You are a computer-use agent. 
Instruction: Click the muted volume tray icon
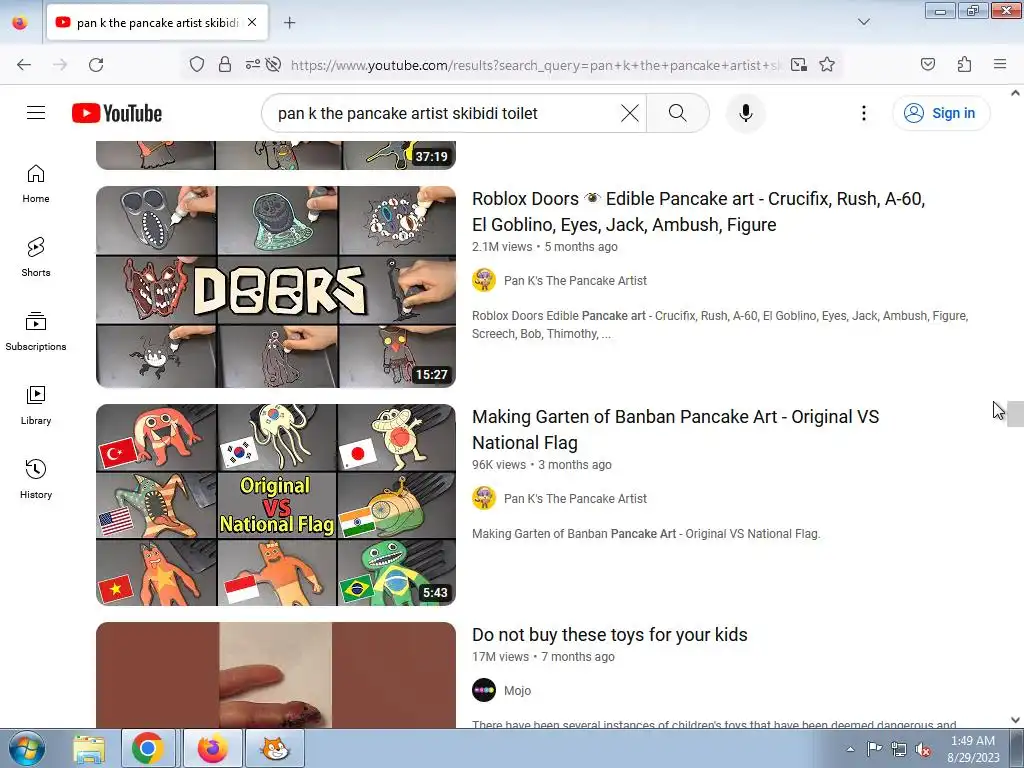tap(923, 750)
